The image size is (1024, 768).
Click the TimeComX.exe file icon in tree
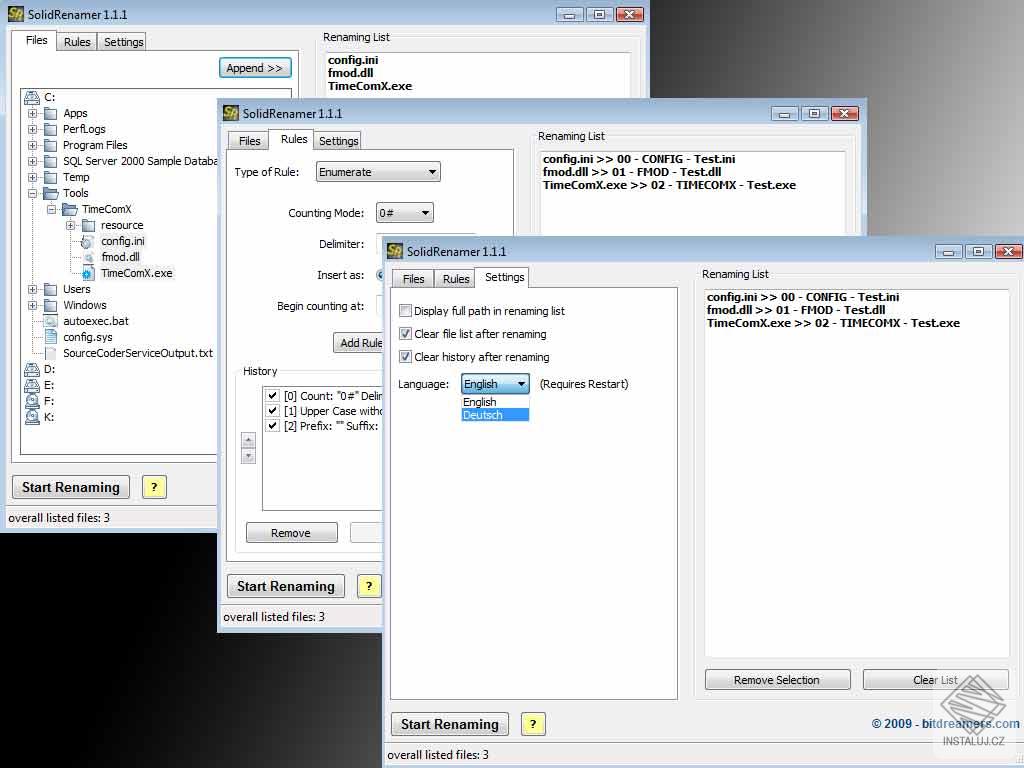(x=88, y=274)
